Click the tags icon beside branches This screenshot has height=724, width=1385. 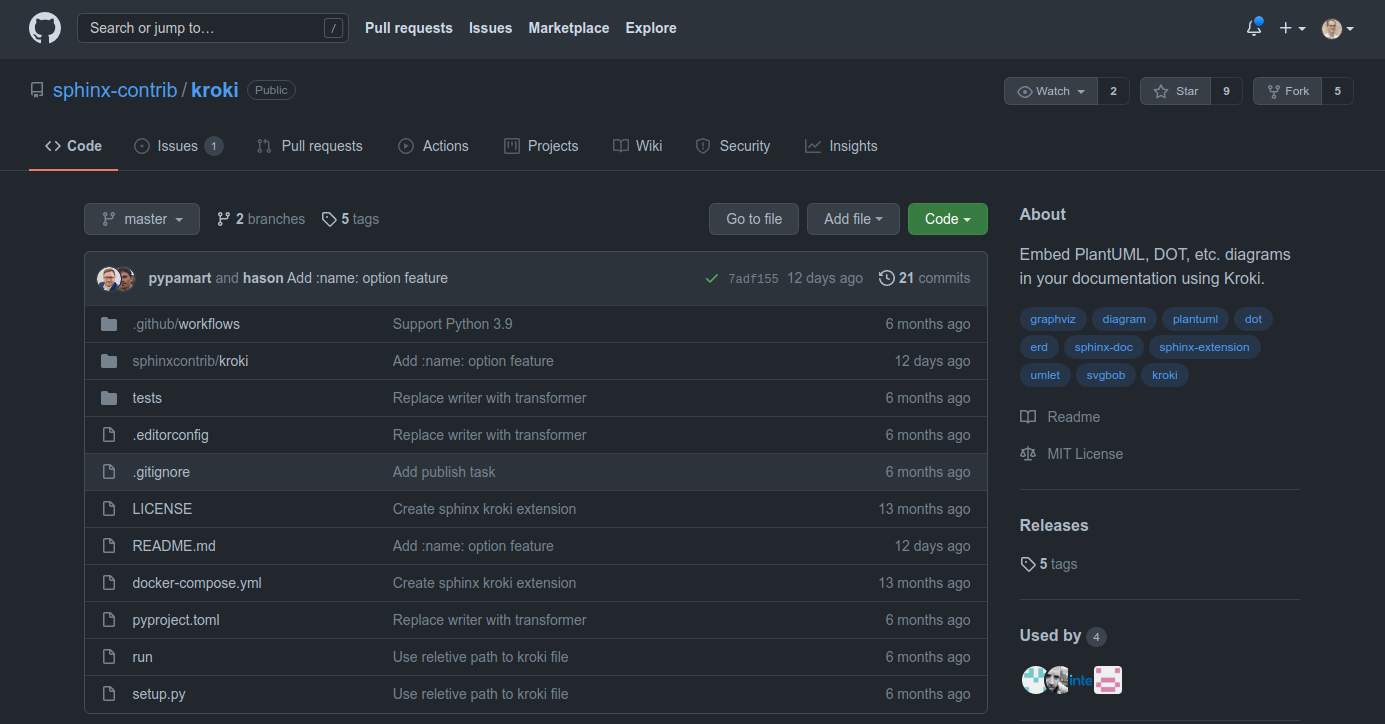tap(329, 219)
